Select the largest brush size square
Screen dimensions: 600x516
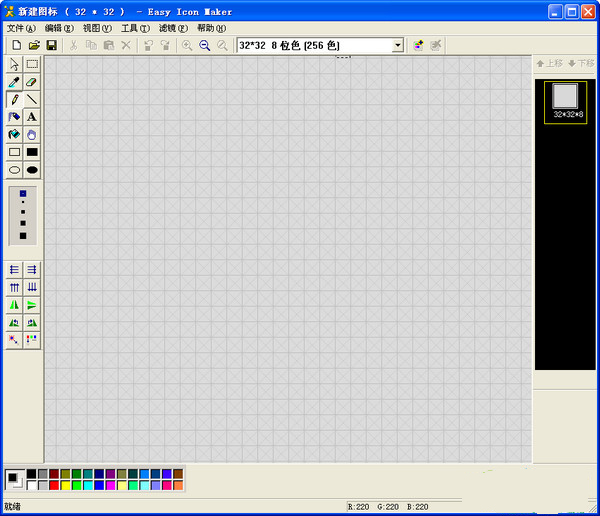pos(23,236)
